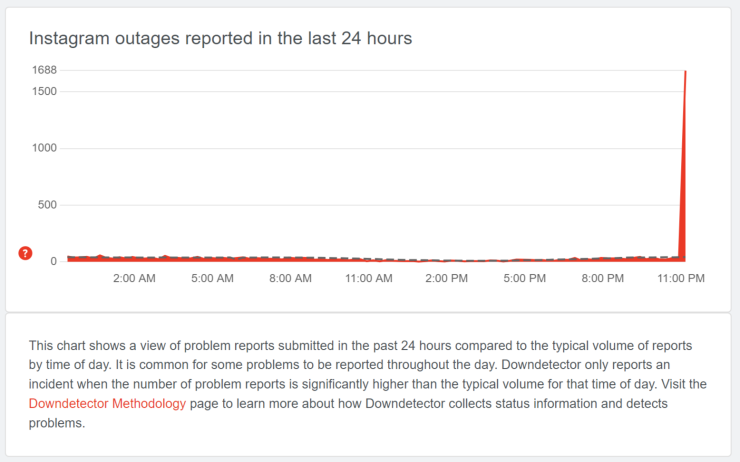Image resolution: width=740 pixels, height=462 pixels.
Task: Click the 0 y-axis baseline label
Action: click(54, 262)
